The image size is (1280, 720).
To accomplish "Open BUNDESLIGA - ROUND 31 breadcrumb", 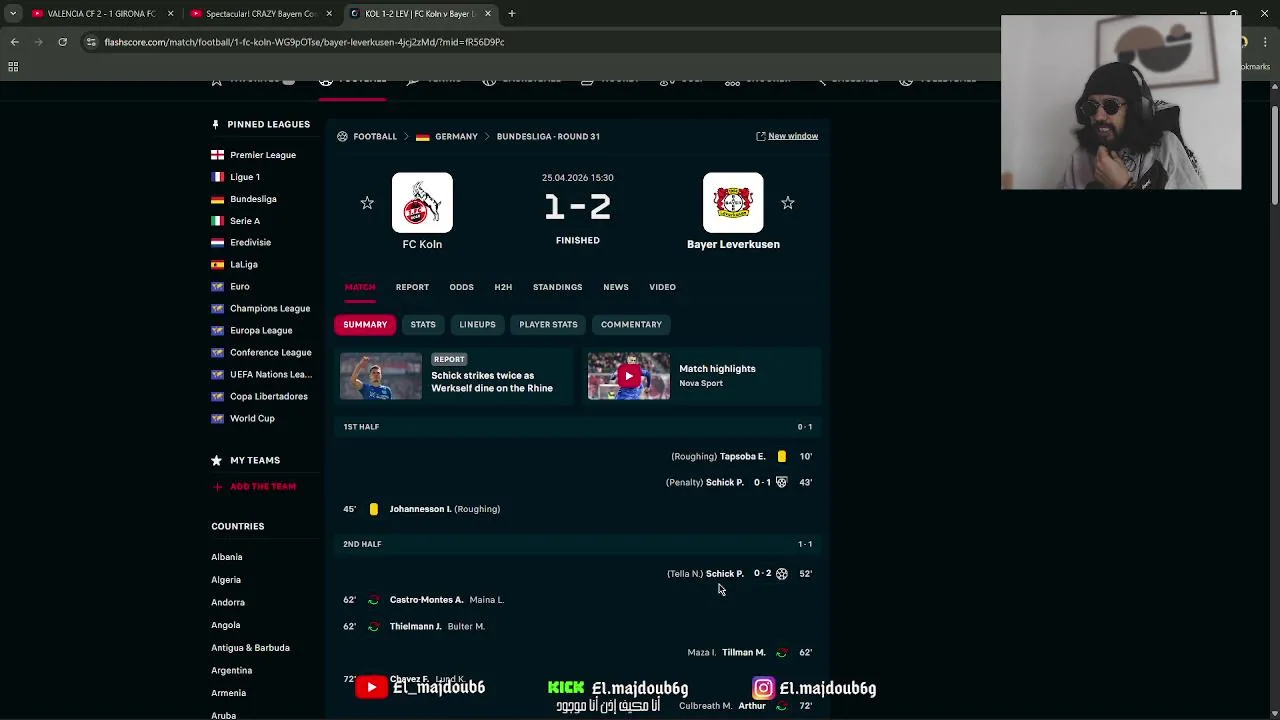I will click(x=548, y=136).
